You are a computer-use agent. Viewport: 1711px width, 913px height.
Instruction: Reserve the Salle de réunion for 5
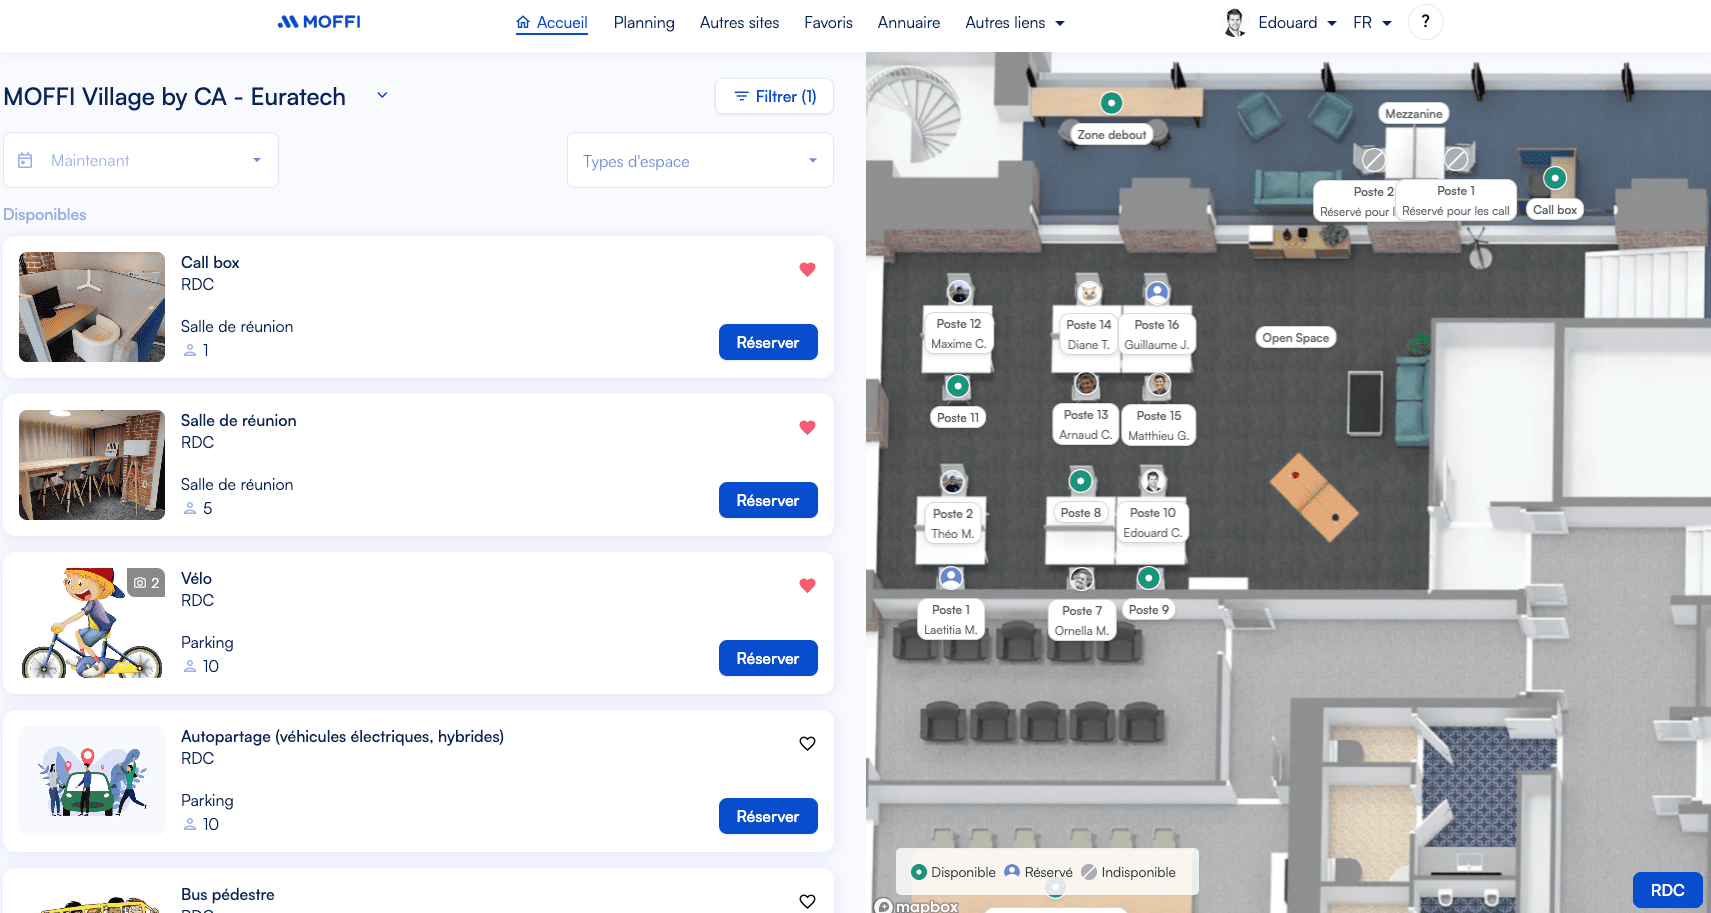(768, 500)
